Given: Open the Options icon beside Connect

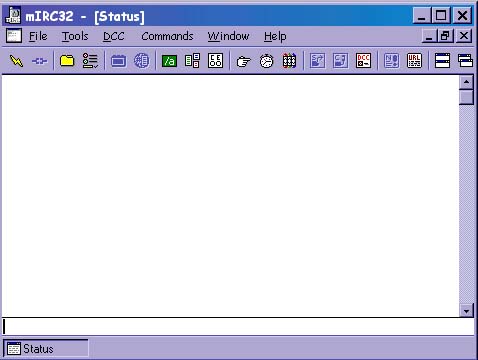Looking at the screenshot, I should click(x=39, y=61).
